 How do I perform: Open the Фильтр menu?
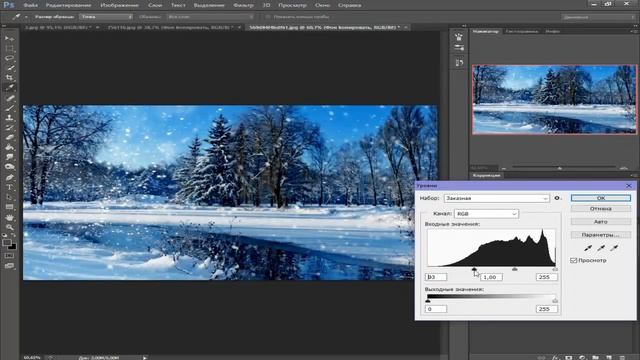[x=243, y=5]
